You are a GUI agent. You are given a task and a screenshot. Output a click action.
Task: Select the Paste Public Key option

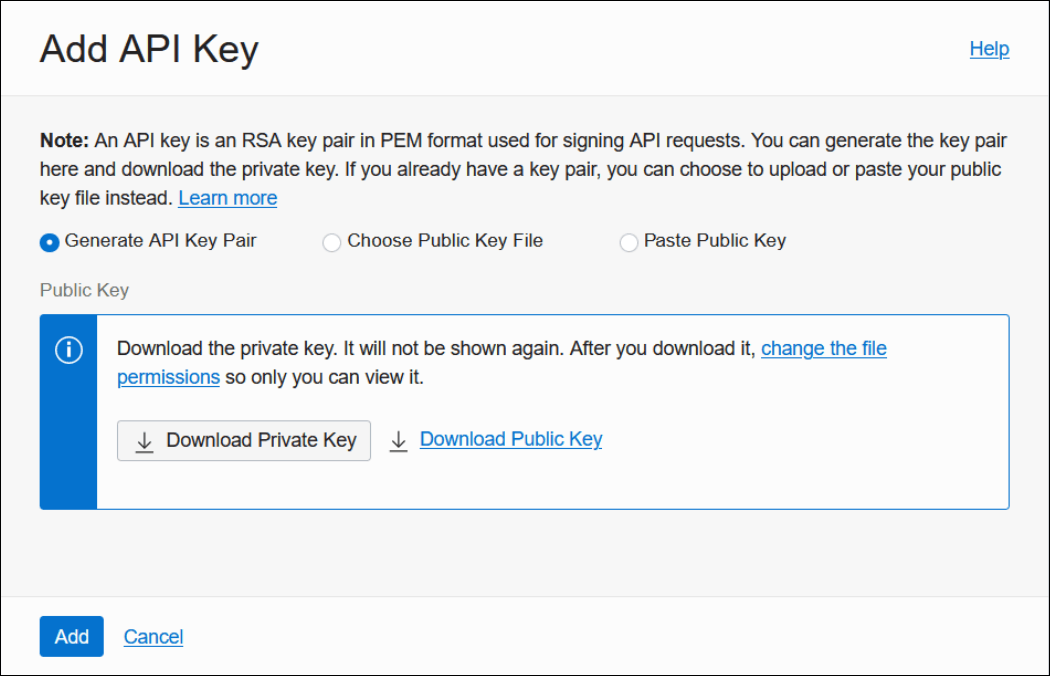click(x=628, y=241)
